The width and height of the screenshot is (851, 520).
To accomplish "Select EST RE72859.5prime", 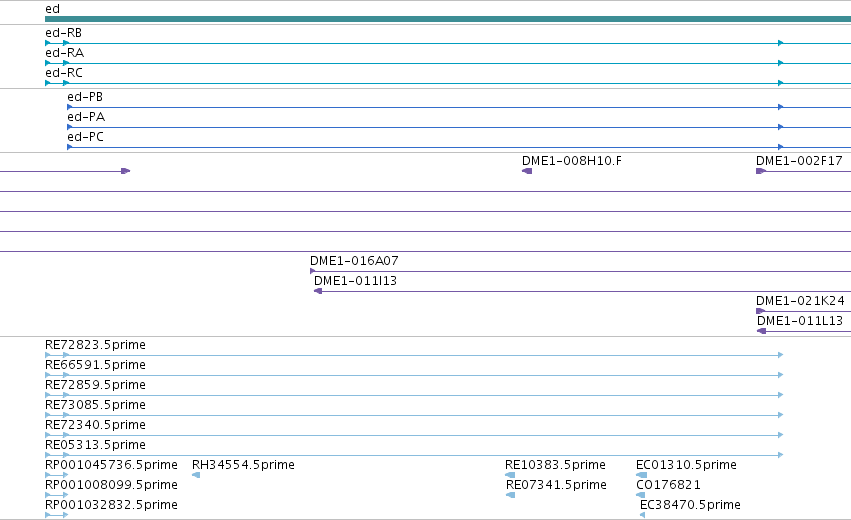I will pyautogui.click(x=96, y=385).
